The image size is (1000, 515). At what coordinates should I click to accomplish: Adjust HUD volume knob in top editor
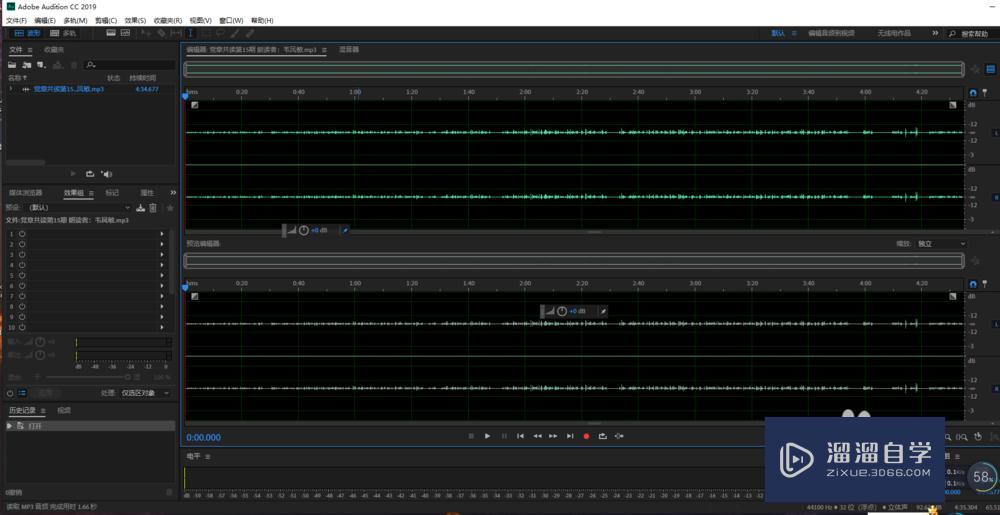click(304, 230)
